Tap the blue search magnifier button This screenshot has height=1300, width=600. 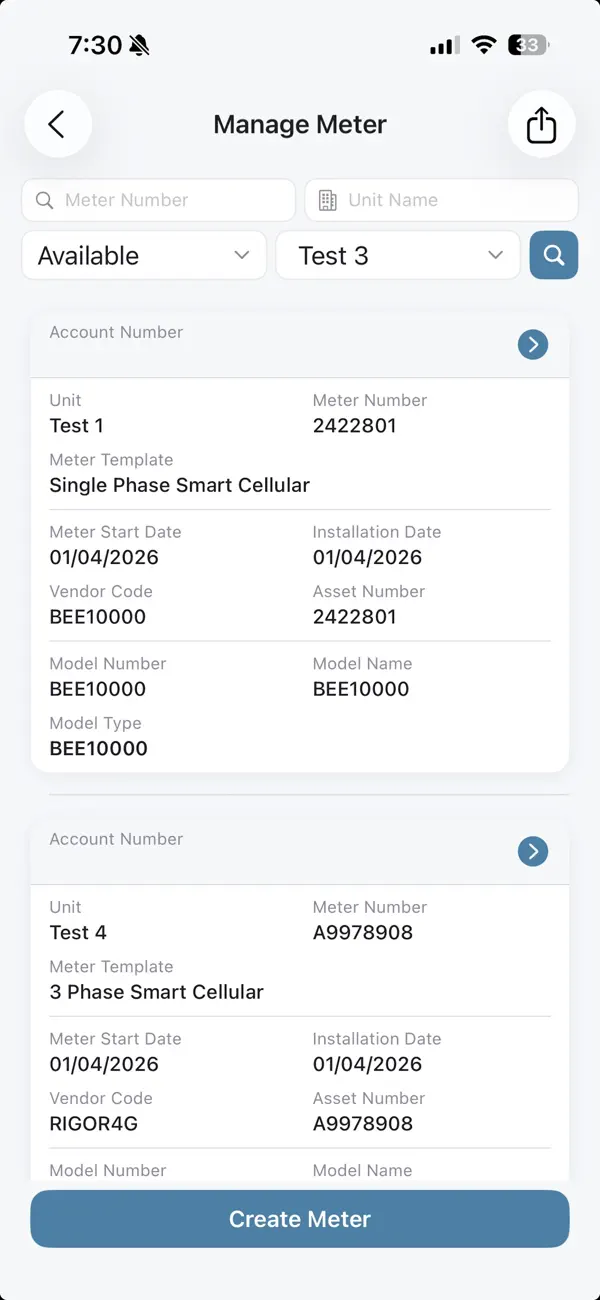554,255
